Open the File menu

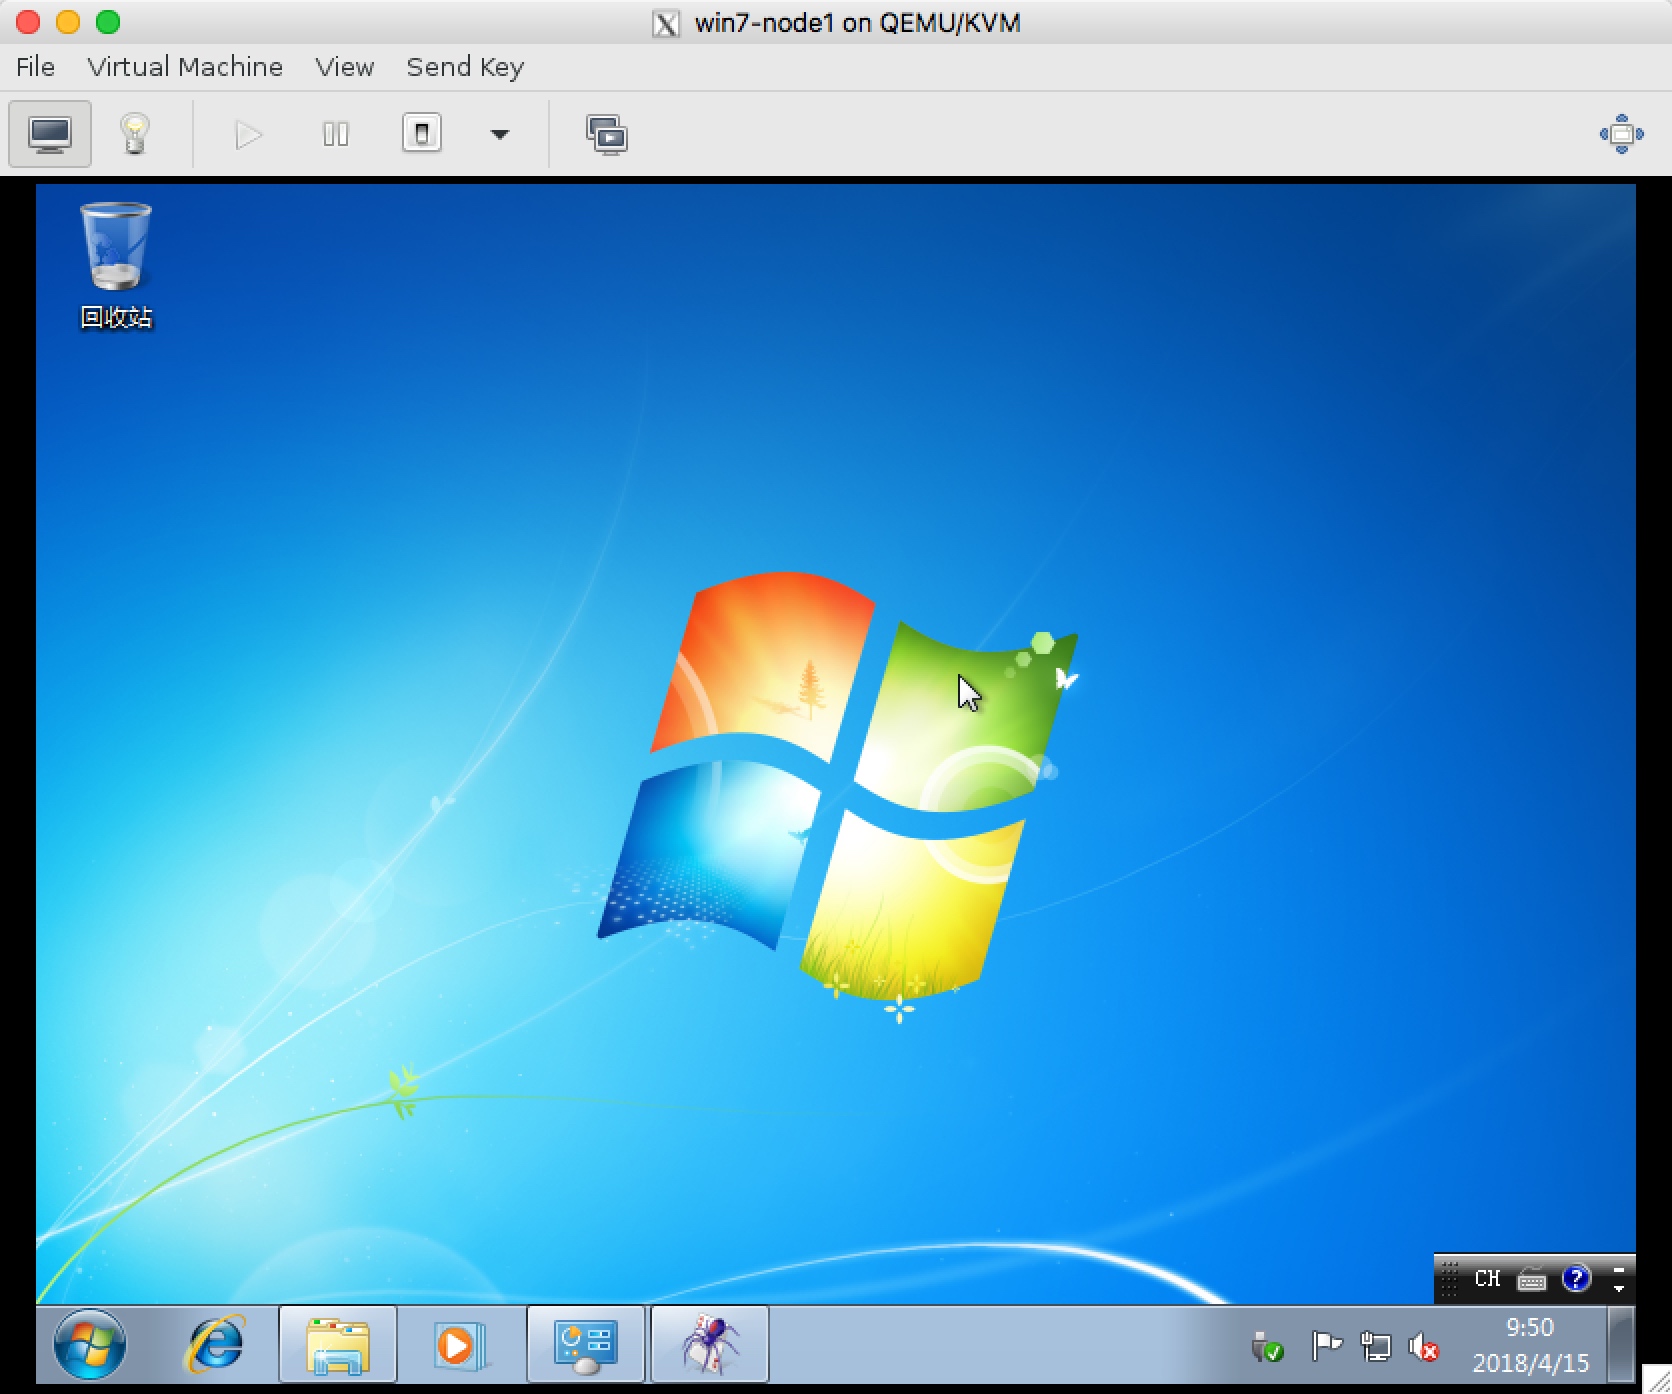pos(35,67)
